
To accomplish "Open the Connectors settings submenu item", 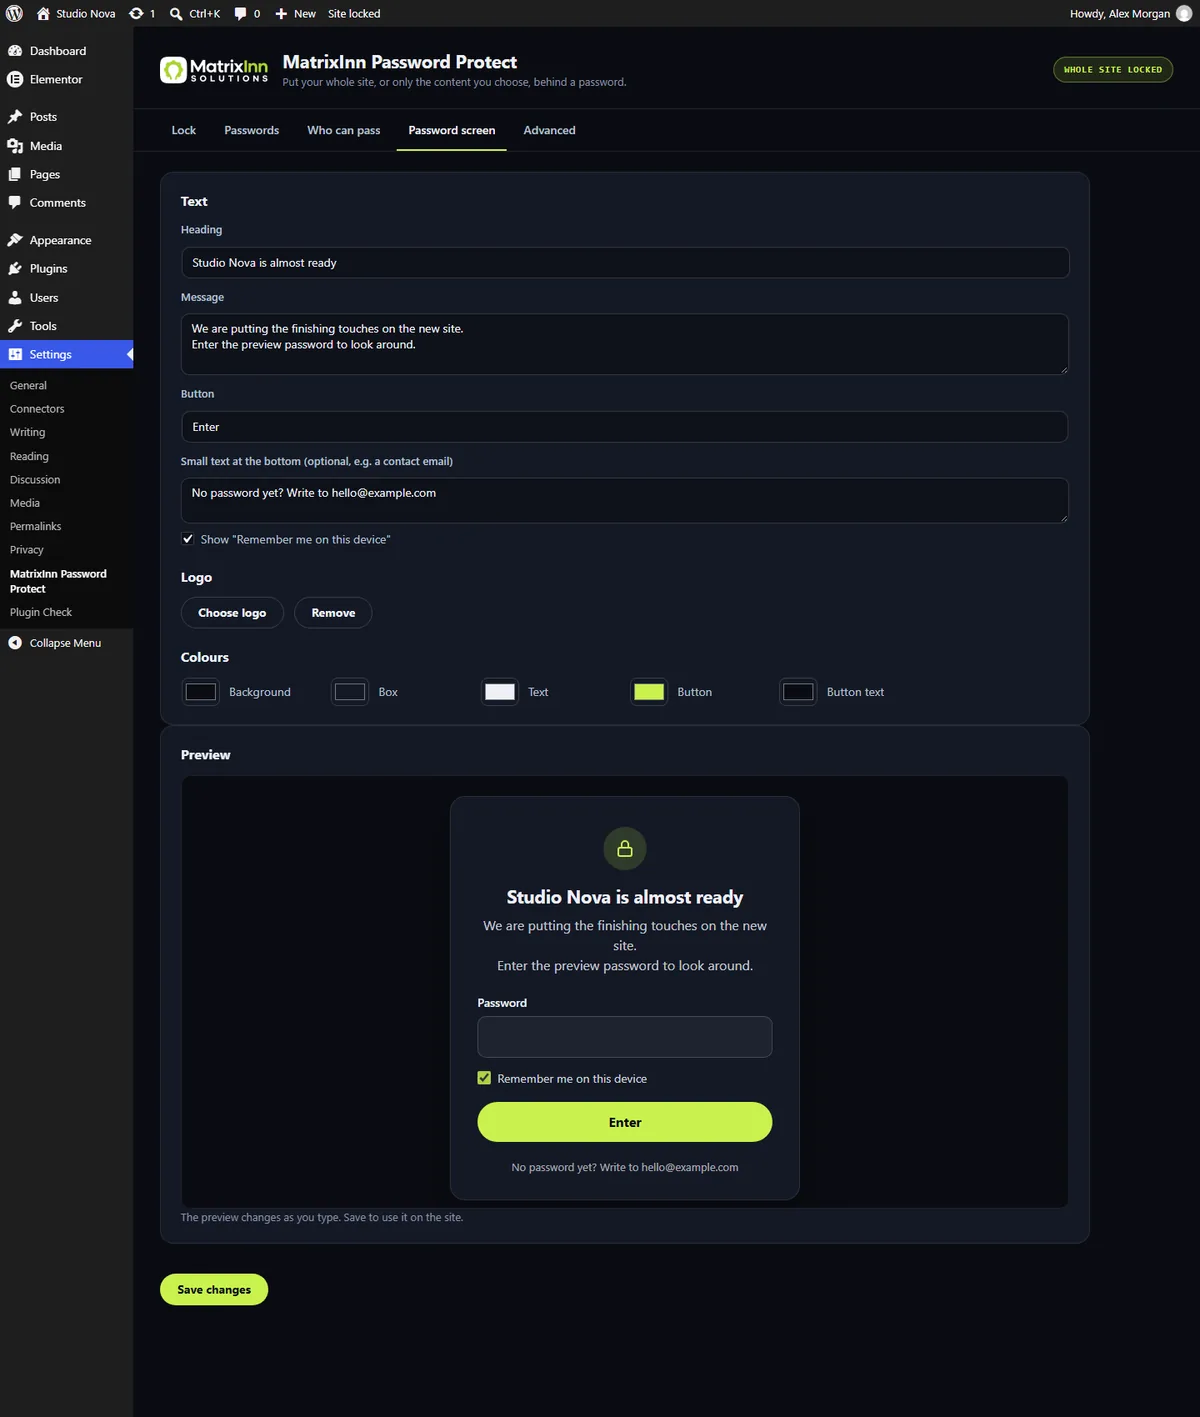I will pos(37,409).
